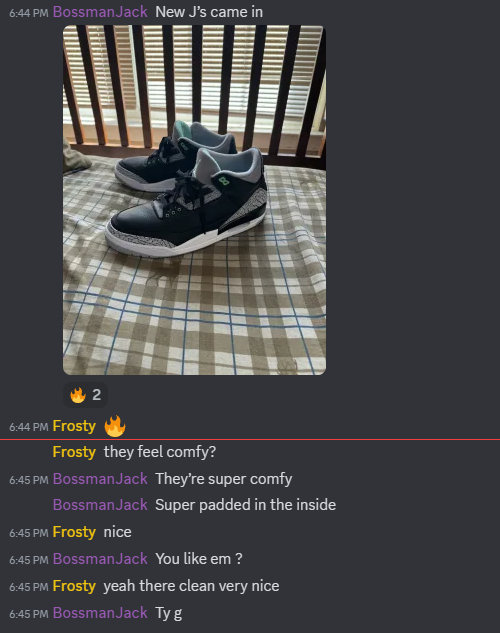Screen dimensions: 500x633
Task: Click Frosty's name beside "they feel comfy?"
Action: [x=74, y=452]
